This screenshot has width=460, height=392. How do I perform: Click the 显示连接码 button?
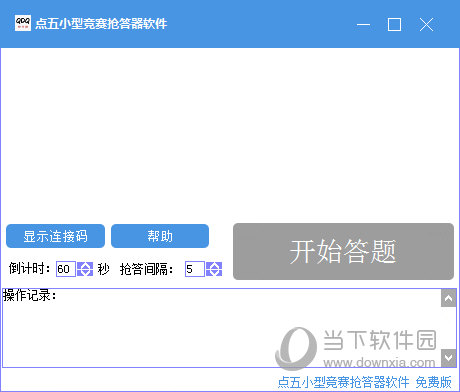(x=55, y=236)
